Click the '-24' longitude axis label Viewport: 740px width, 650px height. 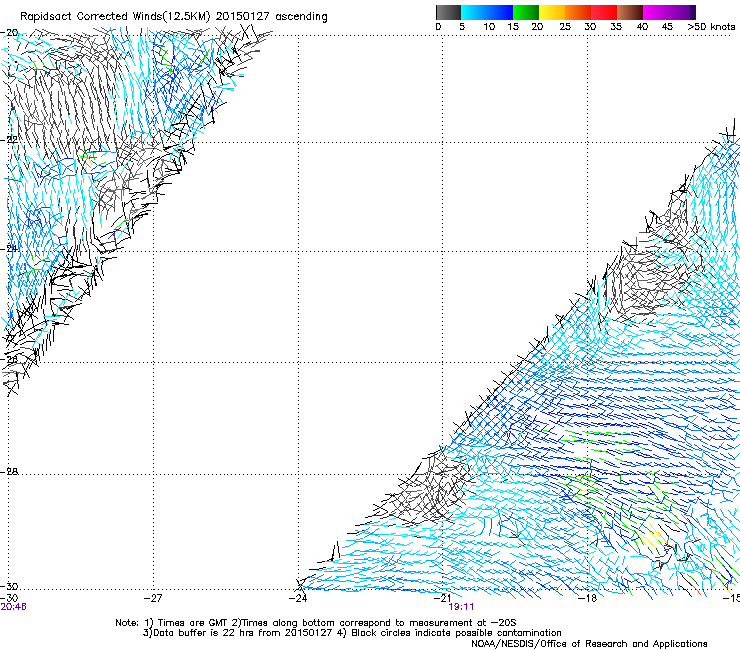(298, 598)
